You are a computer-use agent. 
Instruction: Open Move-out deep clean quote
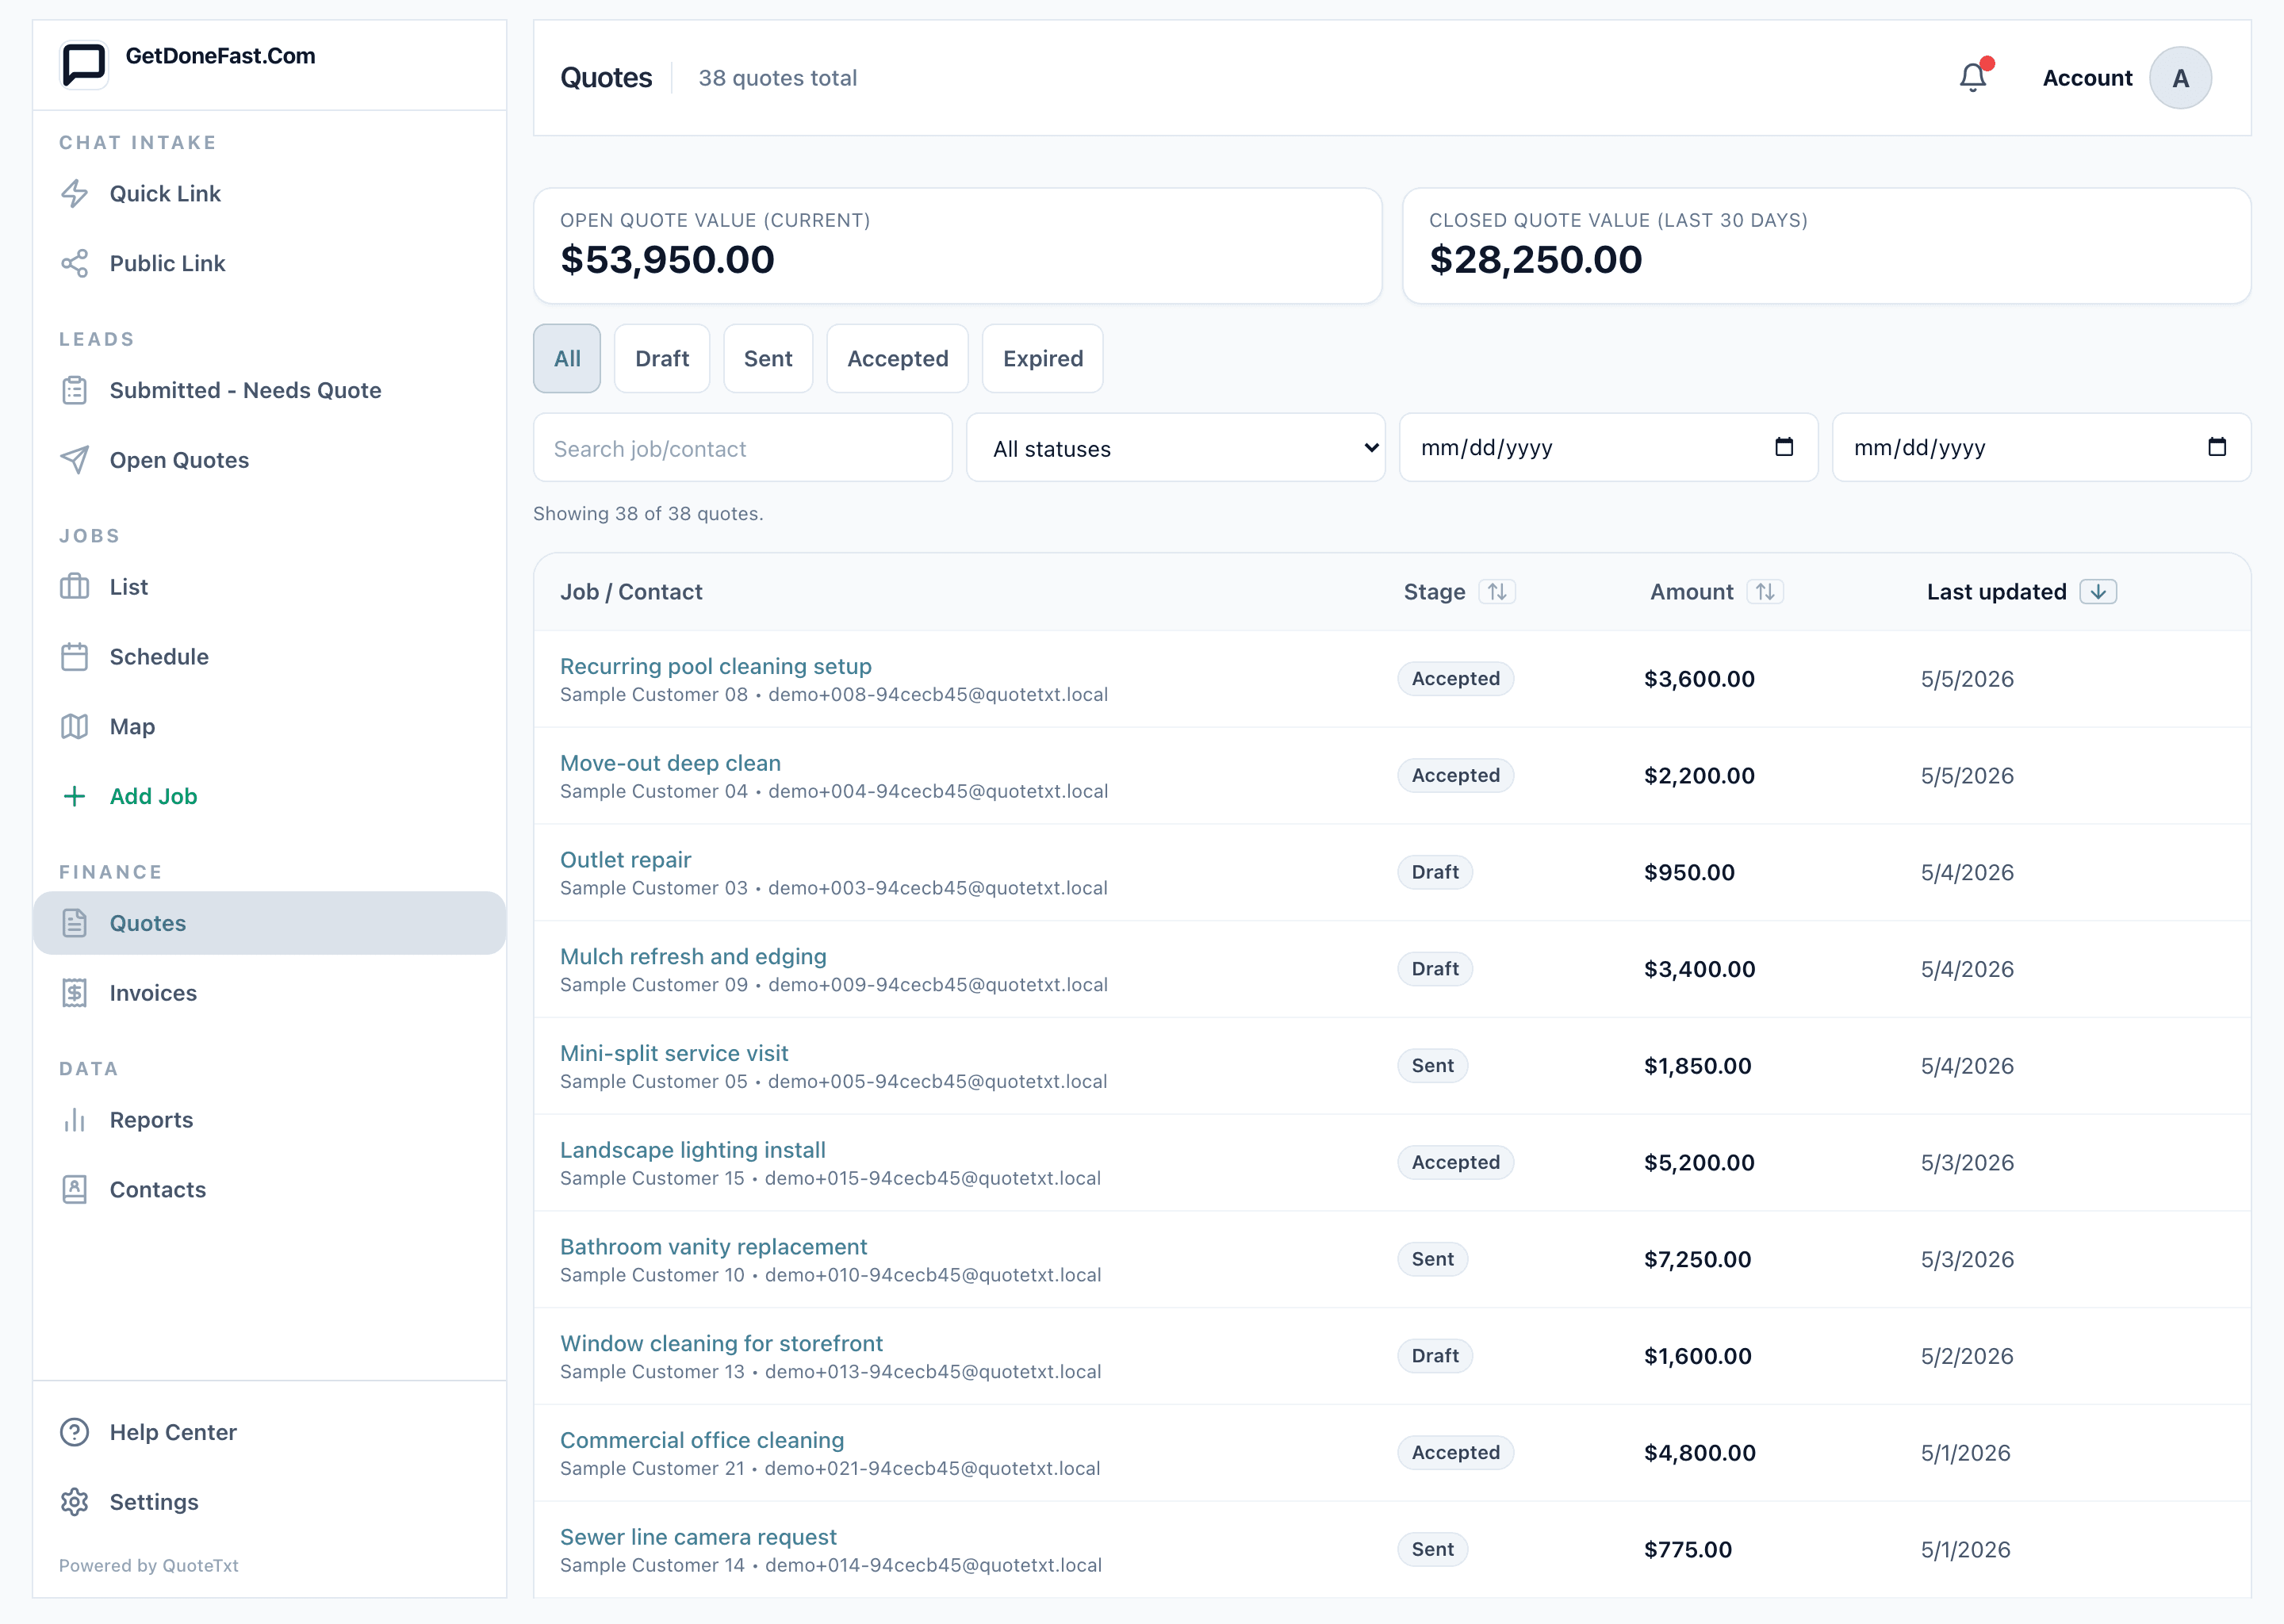[x=670, y=763]
